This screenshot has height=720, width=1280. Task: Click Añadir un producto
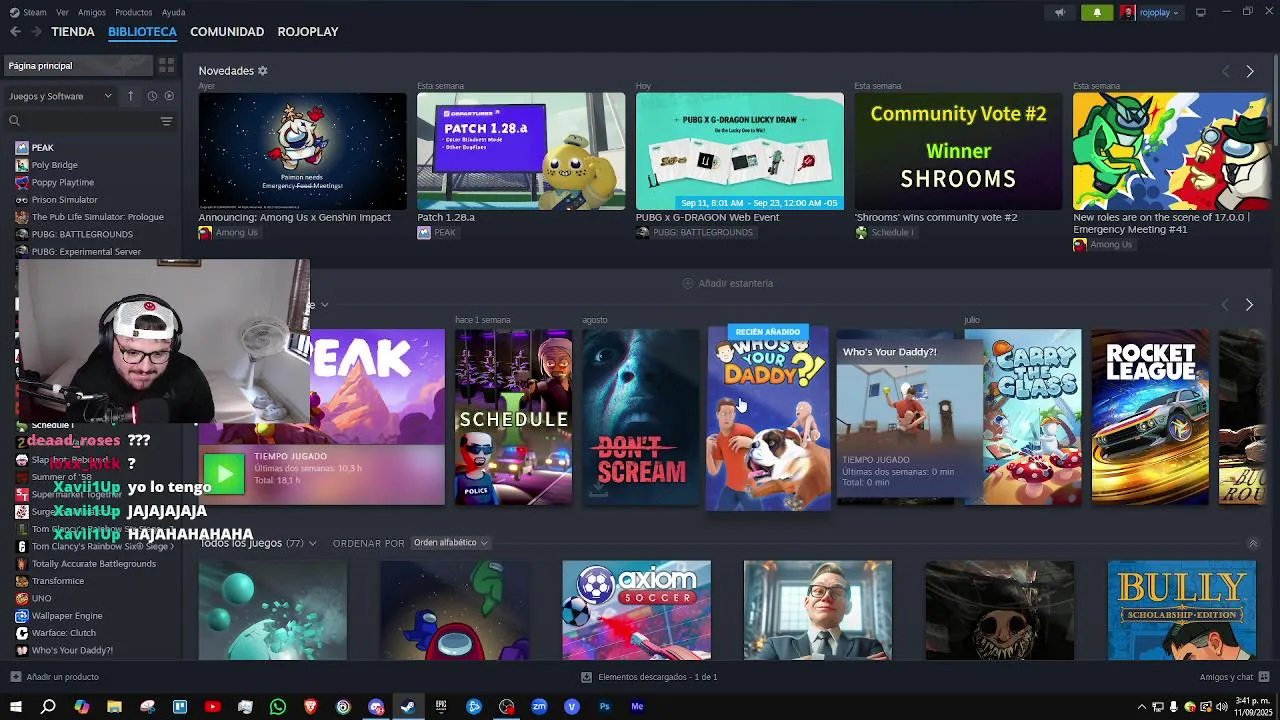[x=54, y=677]
